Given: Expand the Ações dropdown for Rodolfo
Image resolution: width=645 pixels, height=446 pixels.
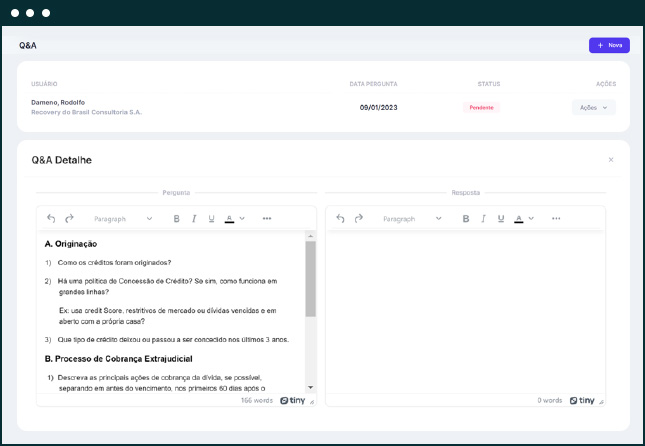Looking at the screenshot, I should [593, 107].
